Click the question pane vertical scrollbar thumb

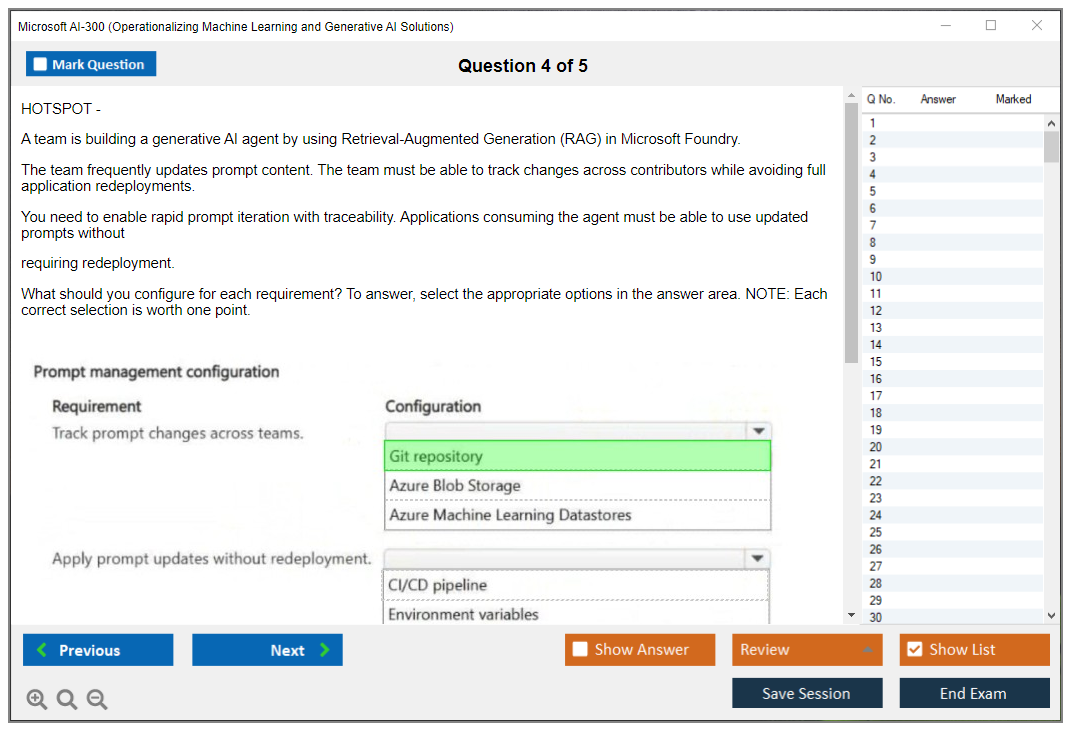tap(851, 230)
